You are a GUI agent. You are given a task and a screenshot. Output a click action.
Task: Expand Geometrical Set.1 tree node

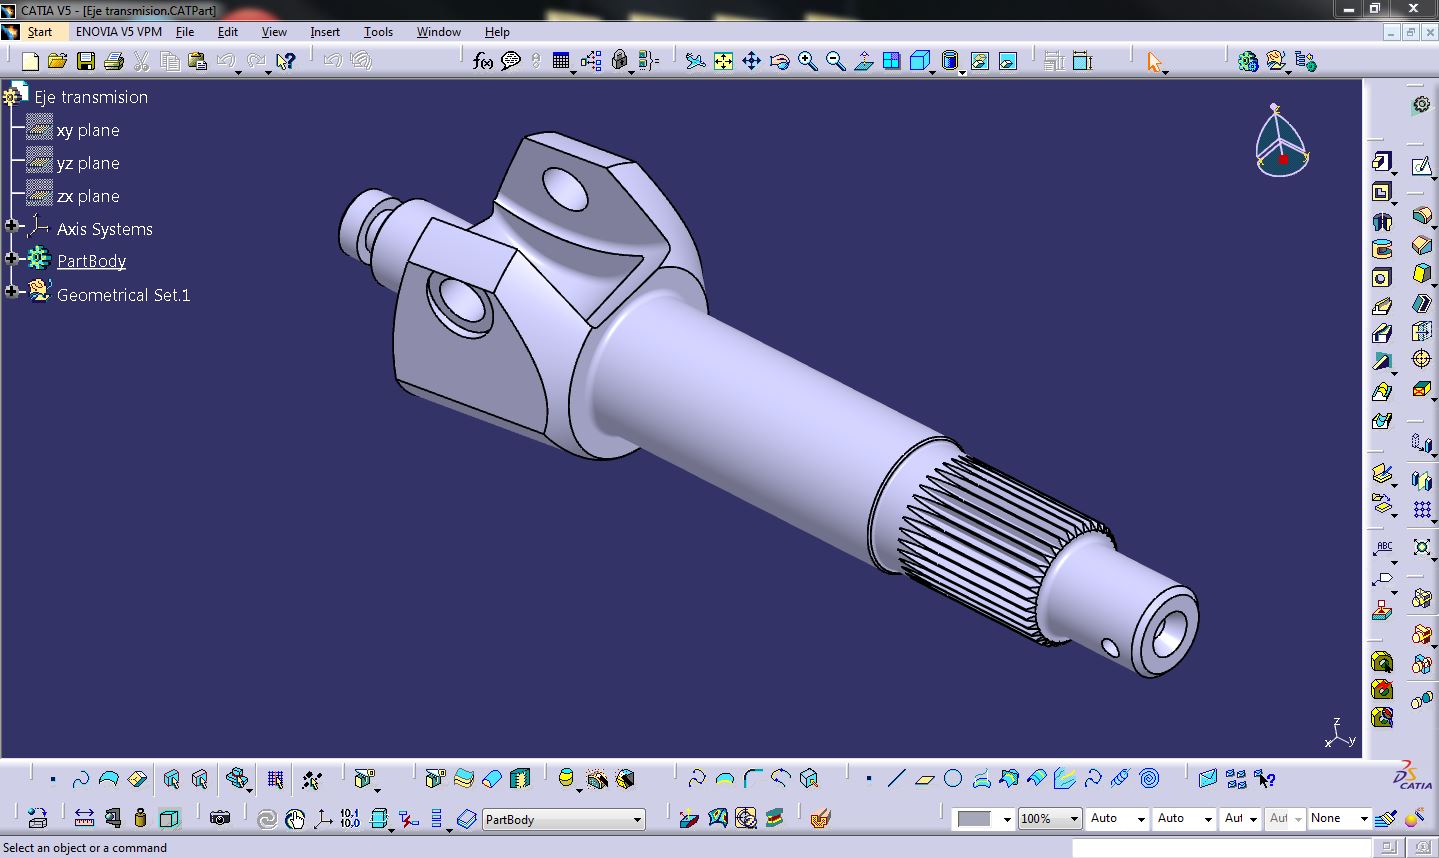point(12,292)
